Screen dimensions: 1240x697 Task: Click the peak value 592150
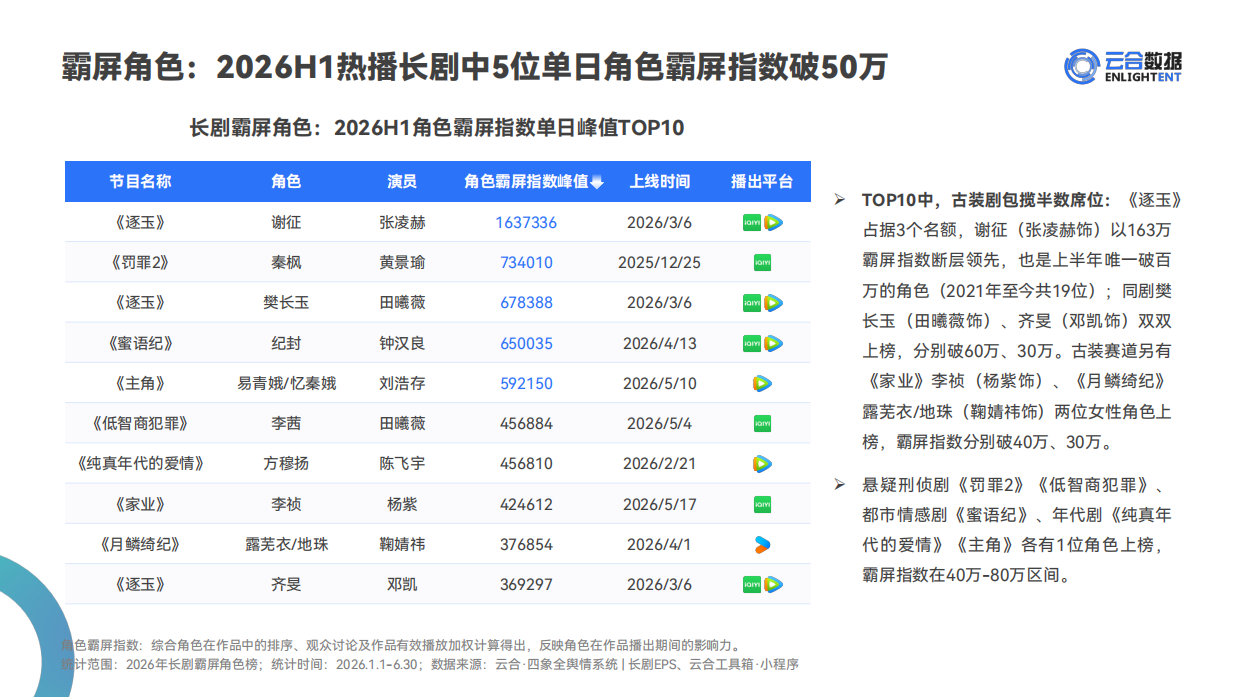[526, 383]
